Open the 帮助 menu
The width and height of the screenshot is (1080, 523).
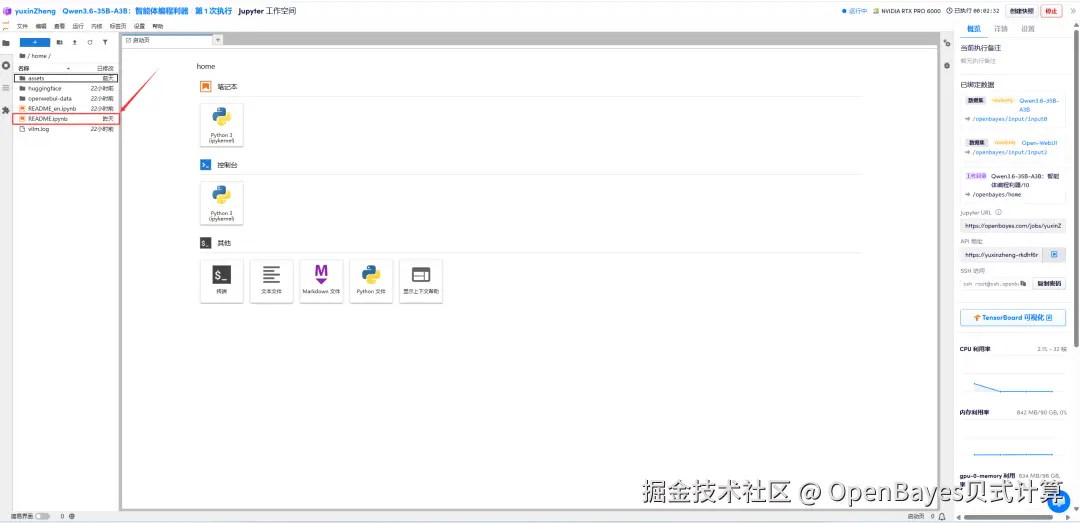click(158, 26)
